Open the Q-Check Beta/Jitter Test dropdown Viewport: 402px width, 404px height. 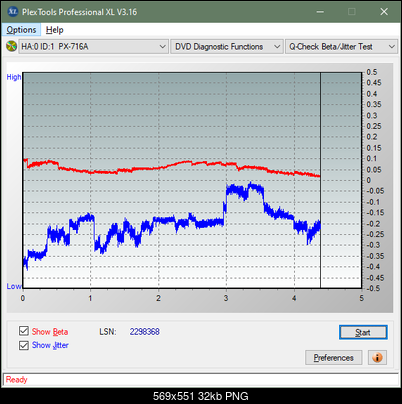341,47
